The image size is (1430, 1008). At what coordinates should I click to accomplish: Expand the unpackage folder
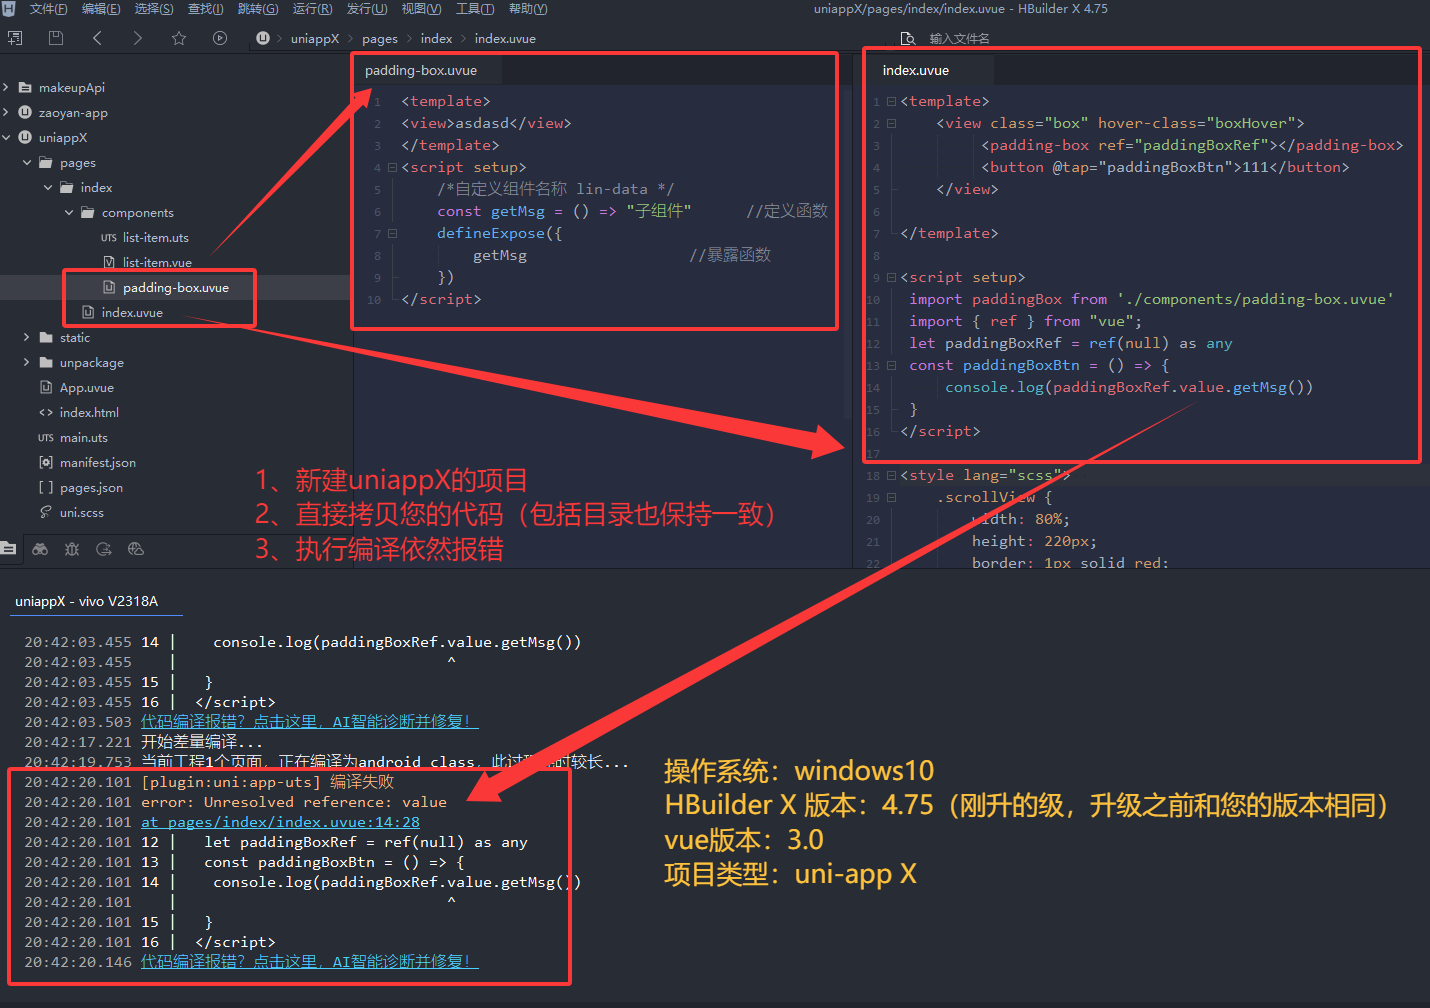[x=27, y=363]
